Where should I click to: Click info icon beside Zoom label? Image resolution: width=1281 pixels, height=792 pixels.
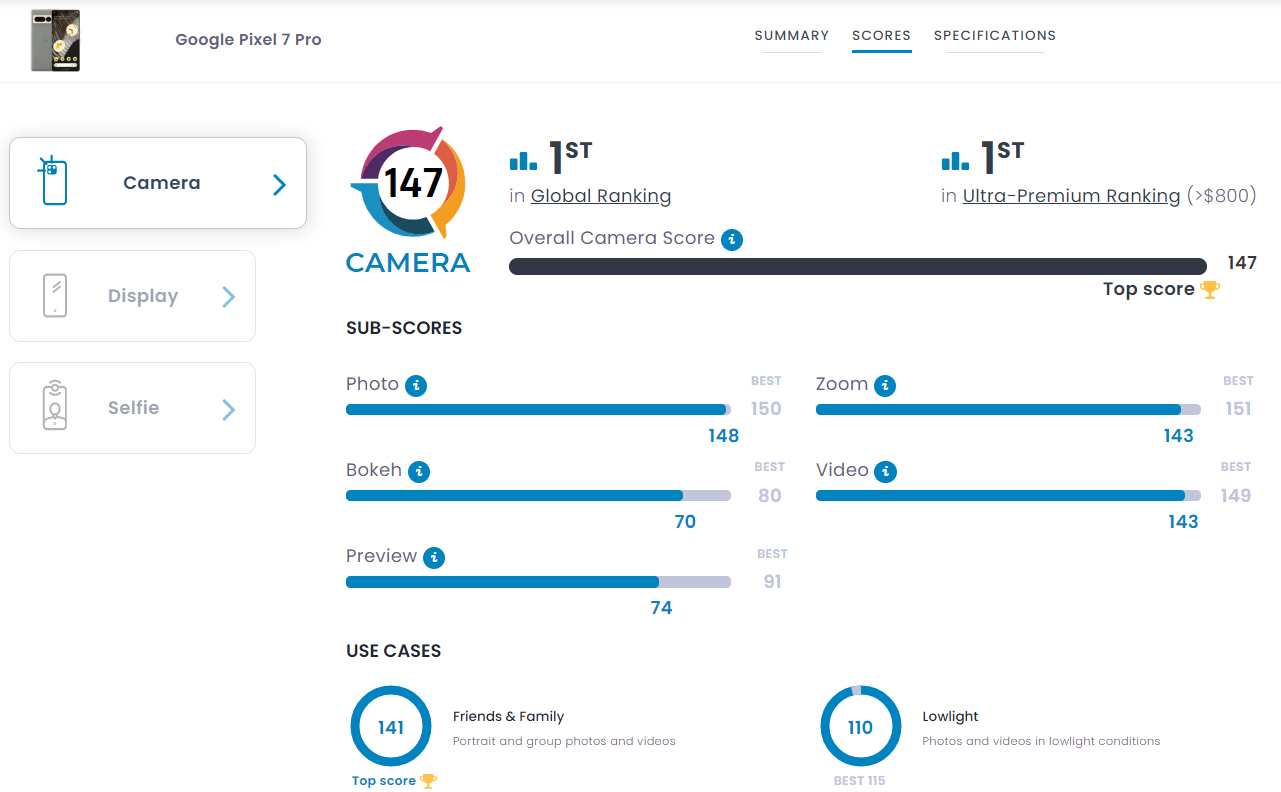click(x=884, y=385)
